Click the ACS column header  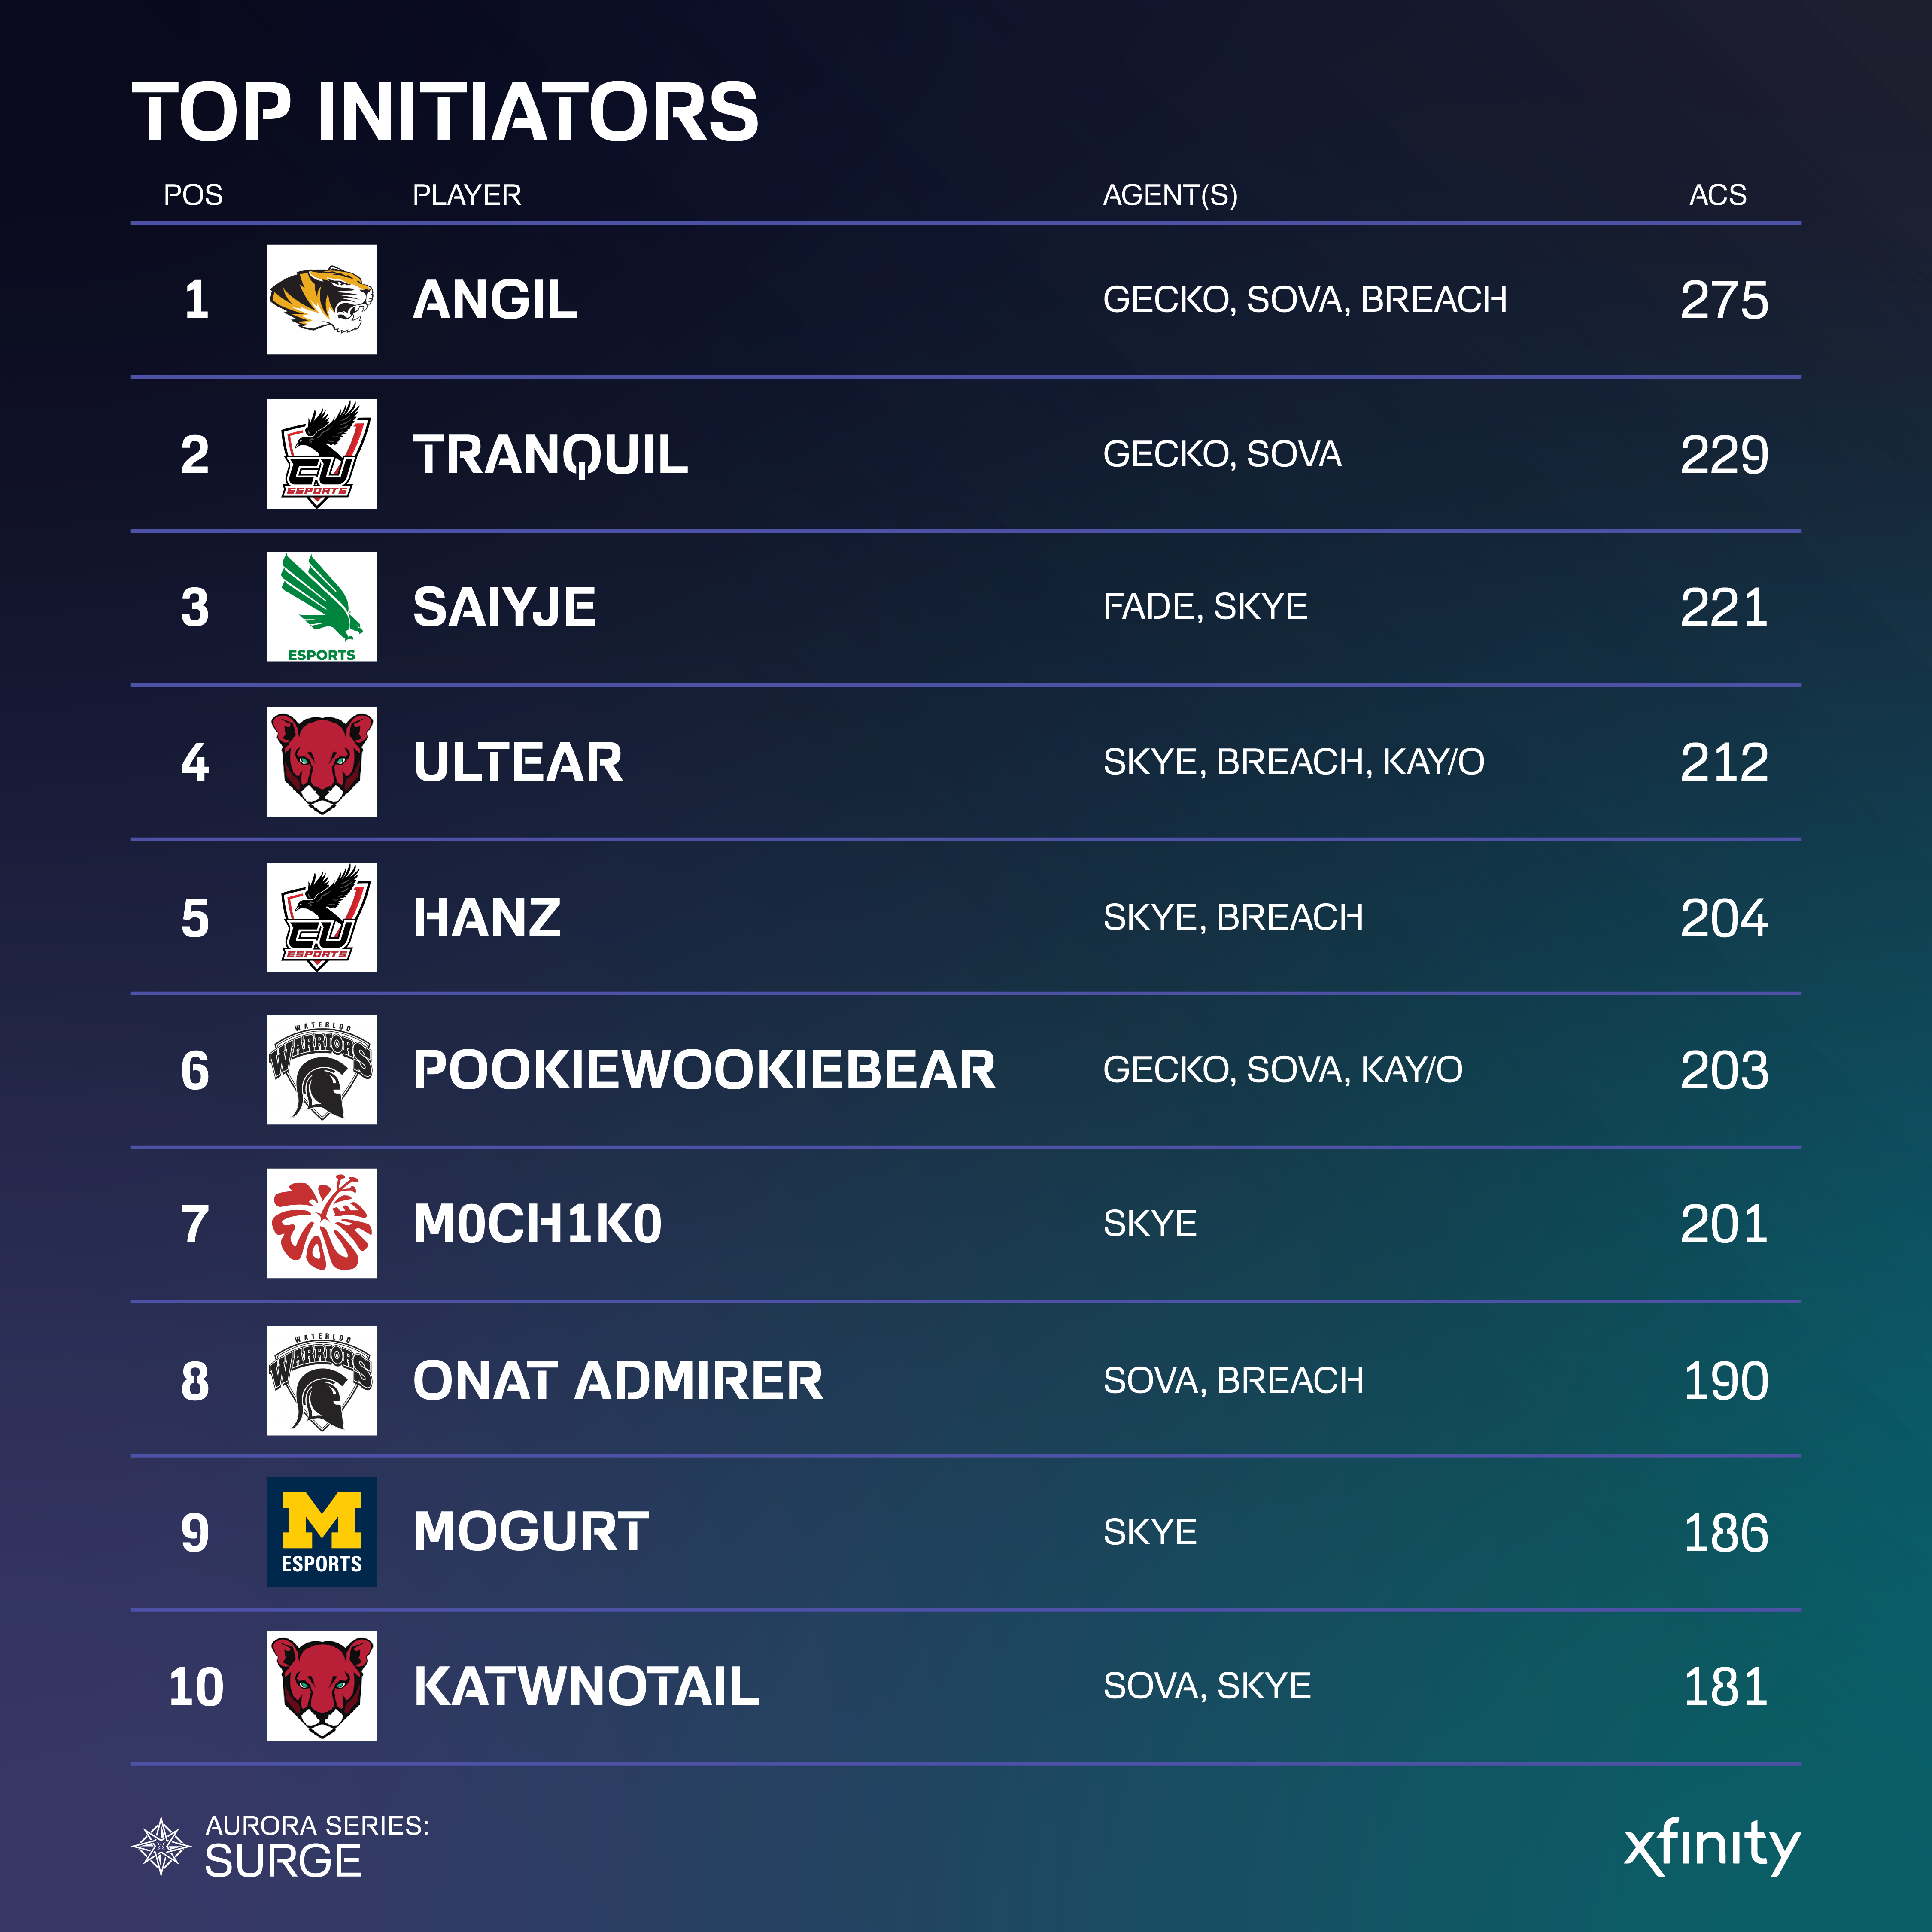(1717, 195)
